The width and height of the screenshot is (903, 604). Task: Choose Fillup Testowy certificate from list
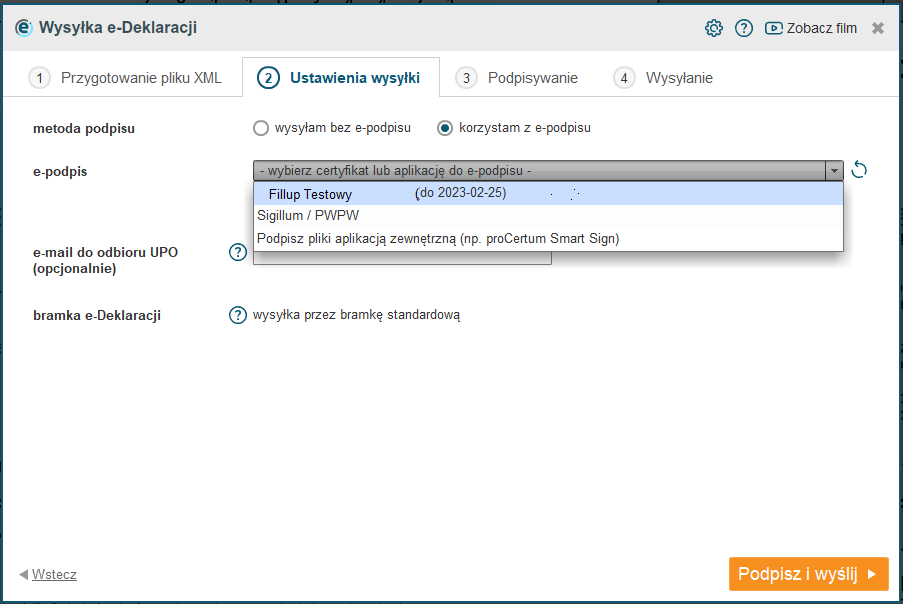548,193
